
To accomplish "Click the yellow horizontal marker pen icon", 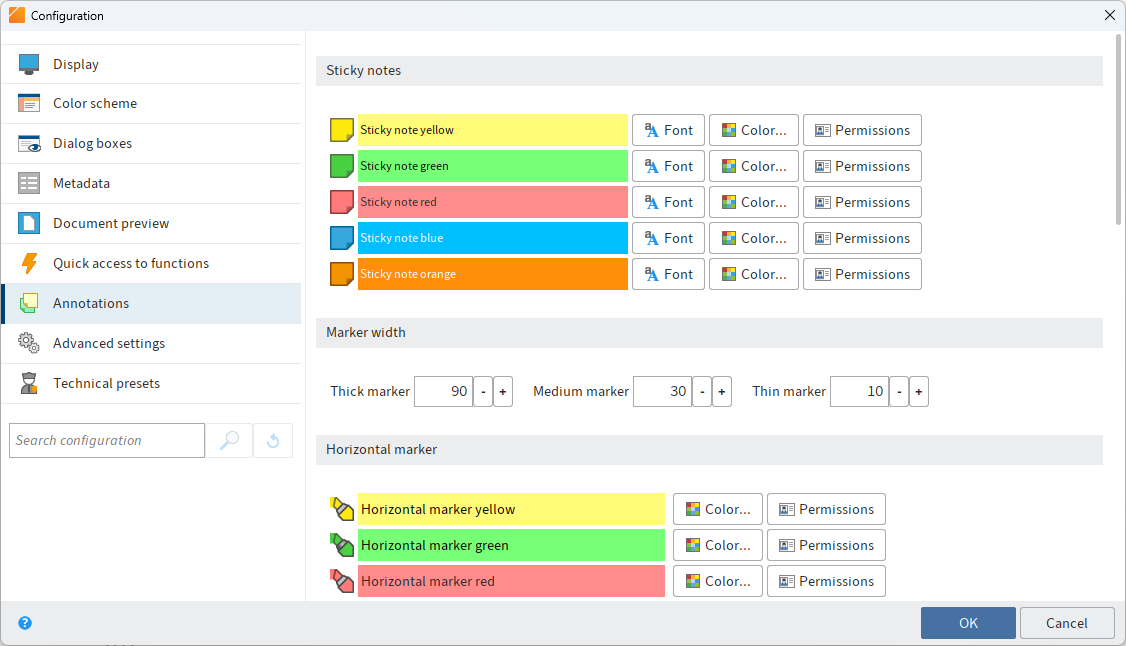I will click(x=341, y=508).
